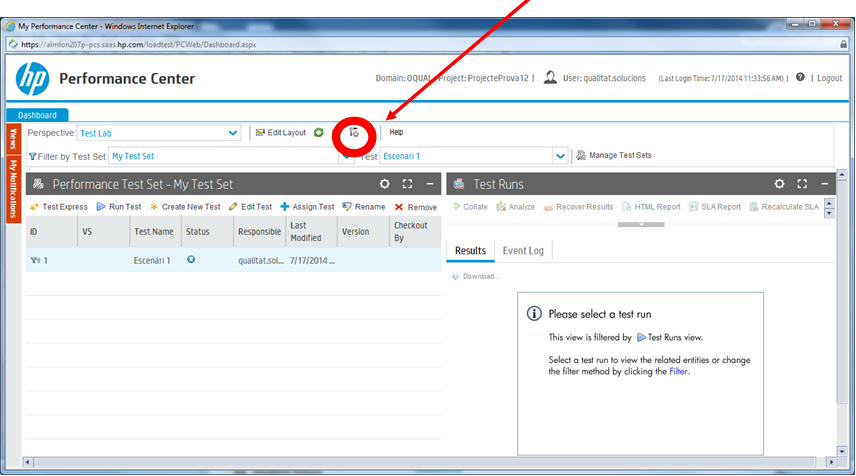The width and height of the screenshot is (856, 476).
Task: Open the Help menu item
Action: click(x=396, y=132)
